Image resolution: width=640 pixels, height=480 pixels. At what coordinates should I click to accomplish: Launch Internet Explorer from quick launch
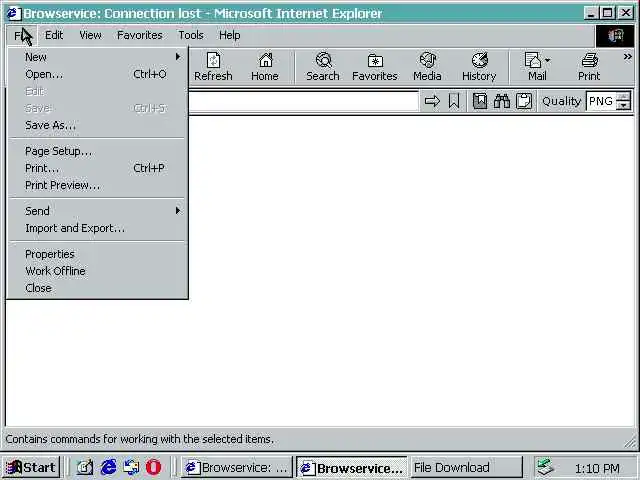108,467
